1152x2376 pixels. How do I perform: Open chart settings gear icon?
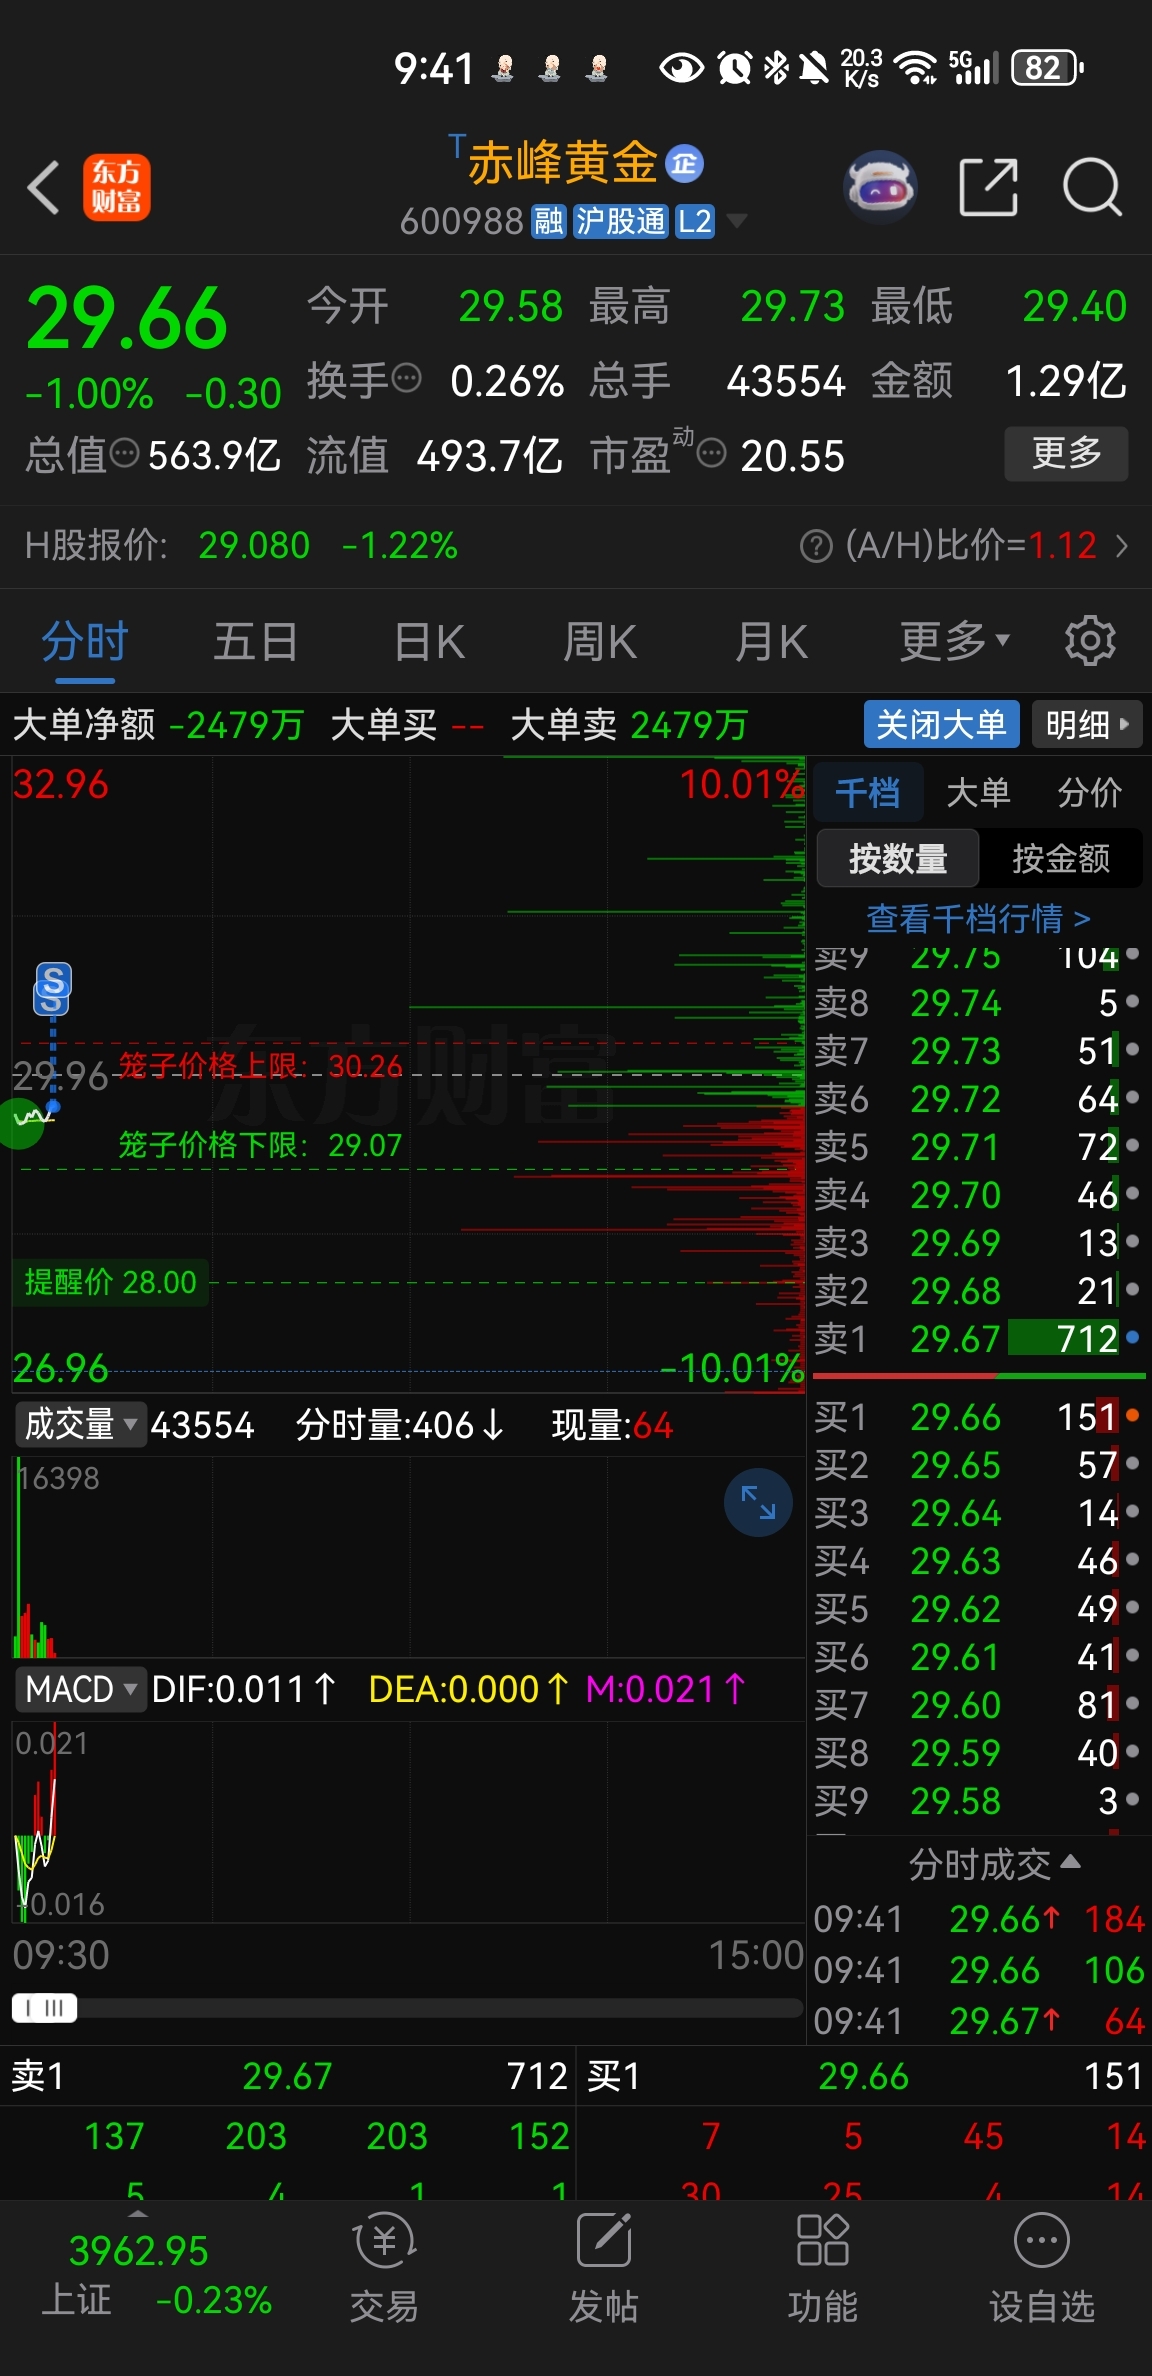tap(1090, 641)
